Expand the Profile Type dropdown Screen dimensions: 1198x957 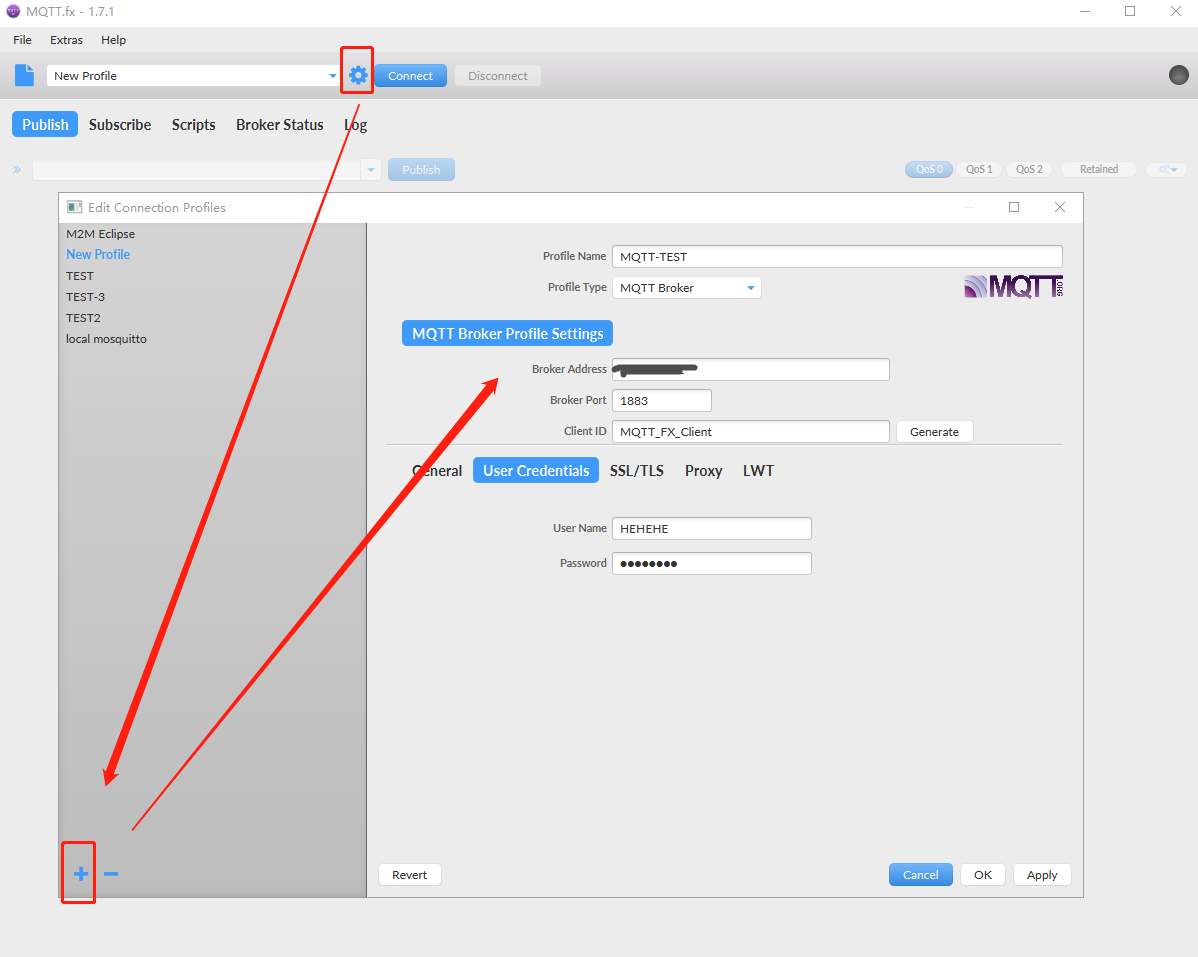[750, 288]
